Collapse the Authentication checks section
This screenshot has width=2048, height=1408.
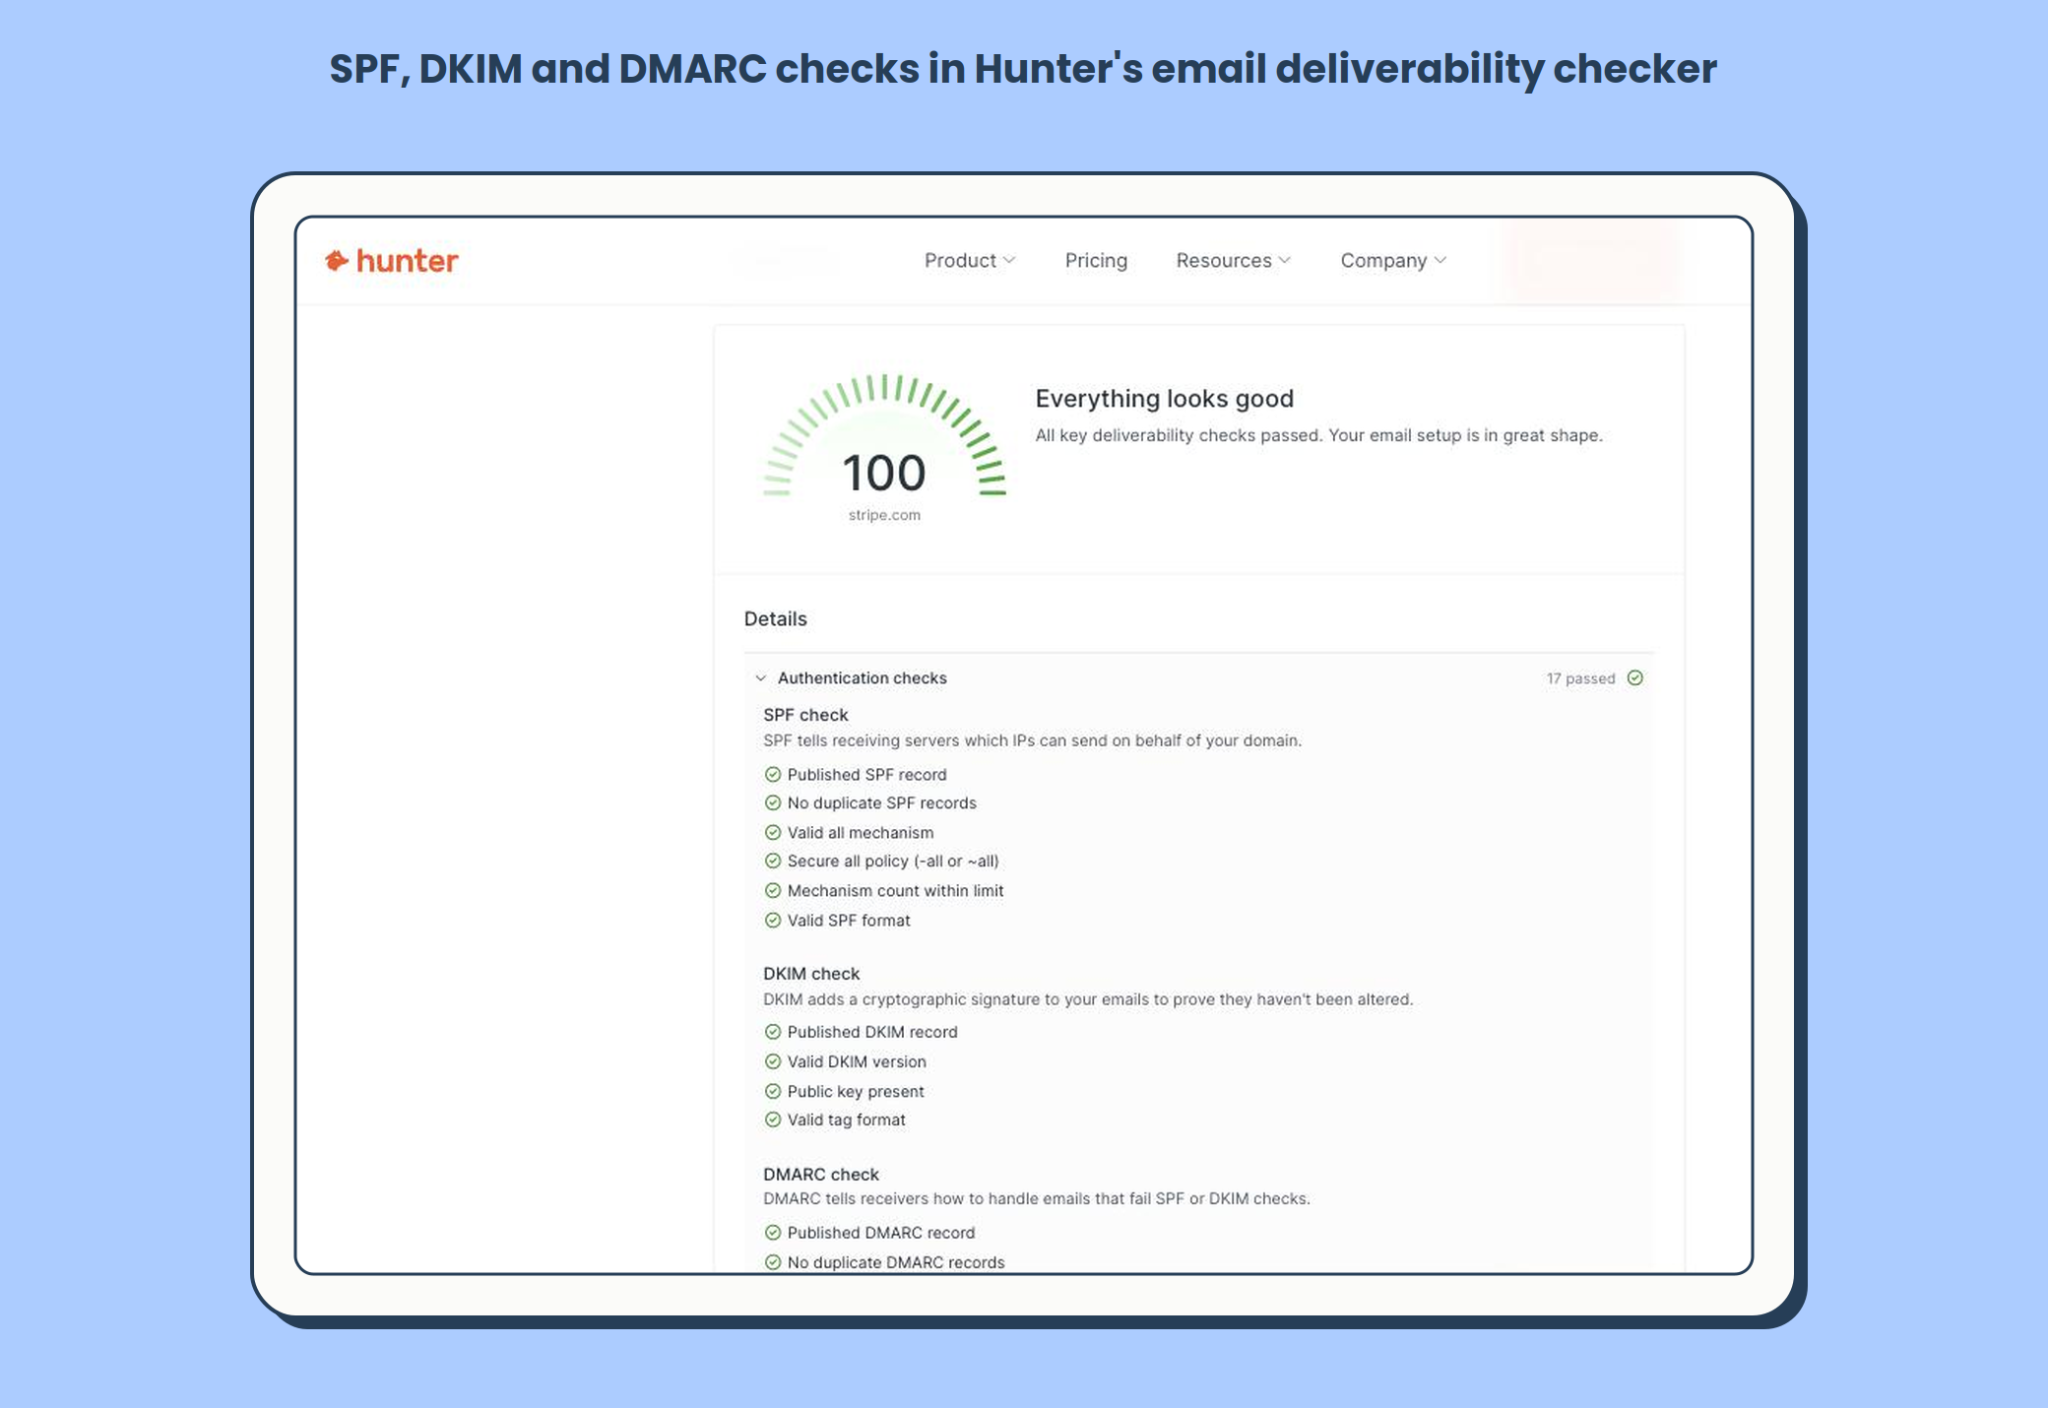point(761,678)
